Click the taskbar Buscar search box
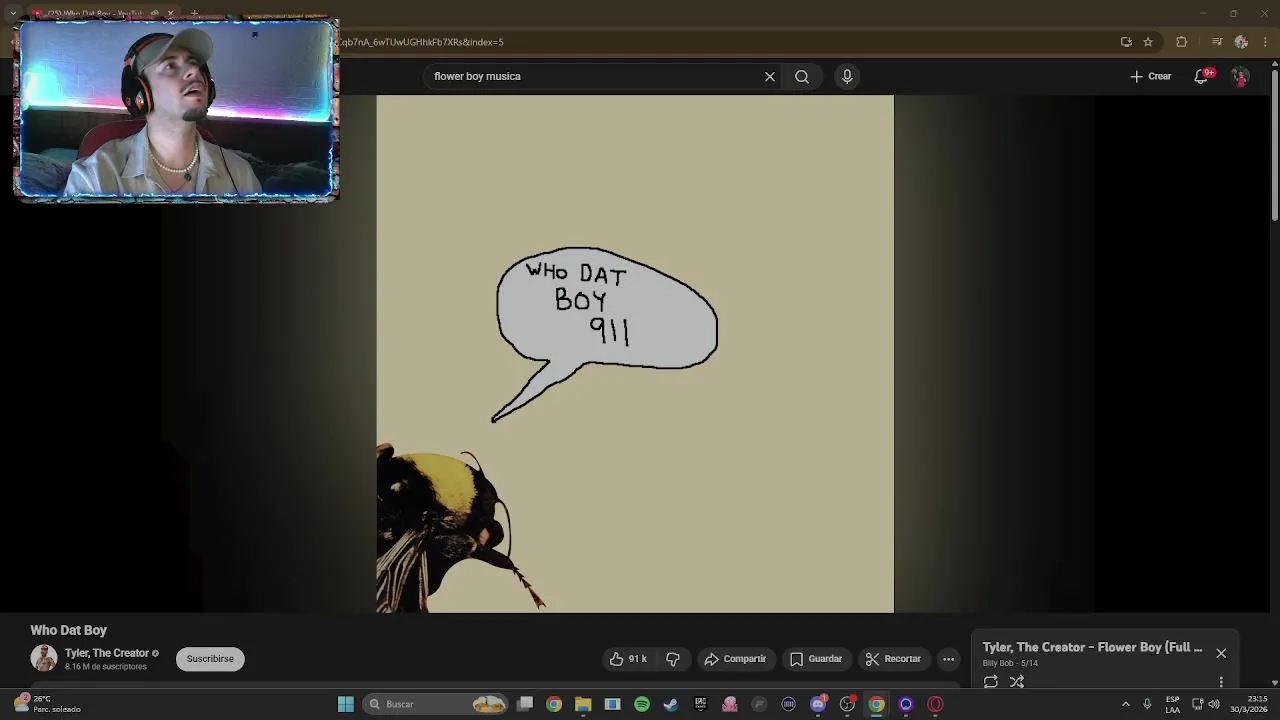Screen dimensions: 1280x720 pyautogui.click(x=435, y=704)
